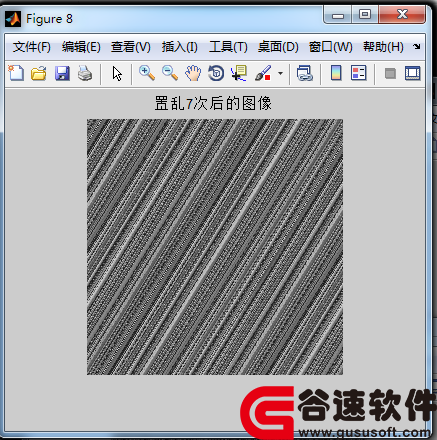The height and width of the screenshot is (440, 437).
Task: Insert a legend using the toolbar icon
Action: tap(359, 73)
